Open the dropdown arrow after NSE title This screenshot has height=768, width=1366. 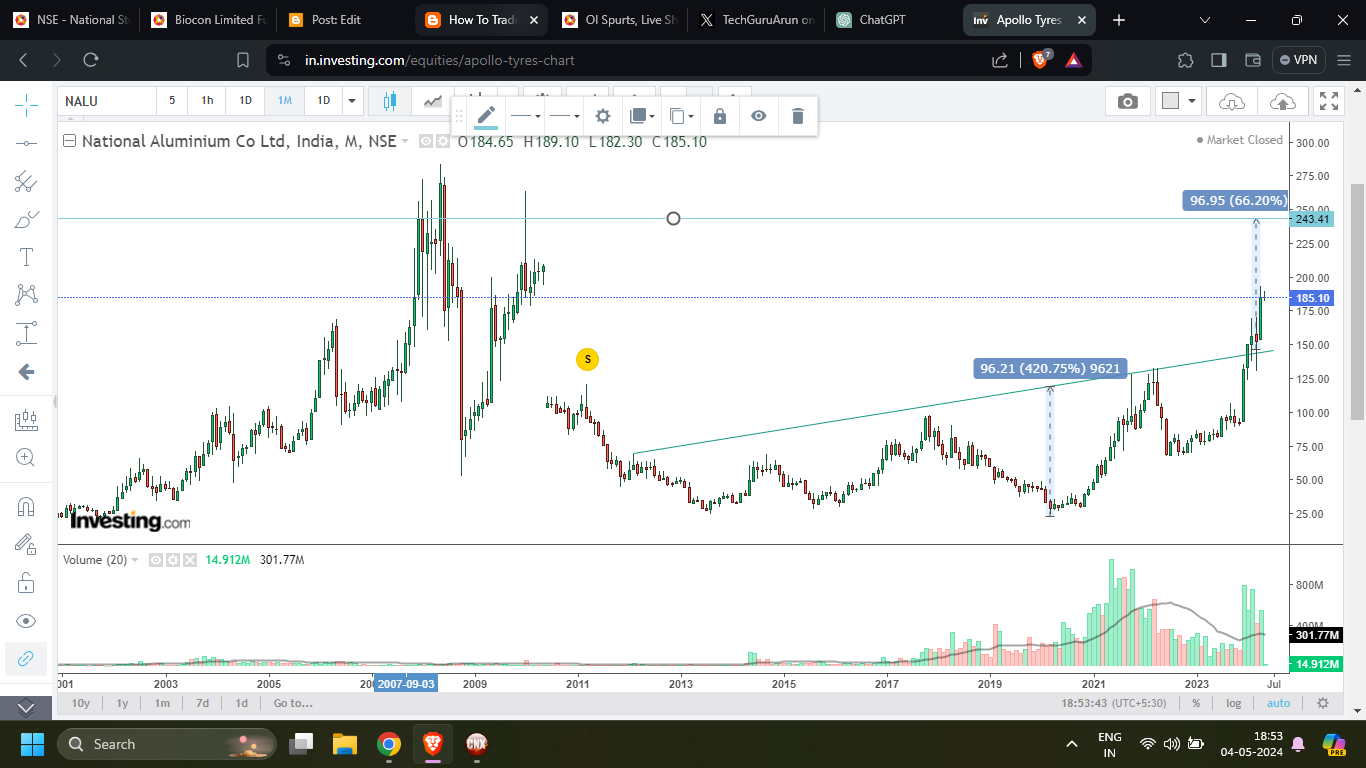[x=405, y=142]
